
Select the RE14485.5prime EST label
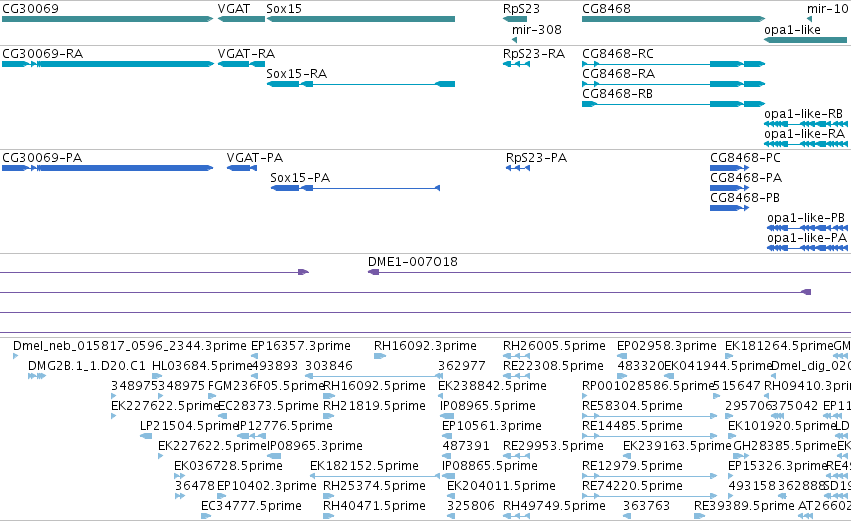point(632,426)
